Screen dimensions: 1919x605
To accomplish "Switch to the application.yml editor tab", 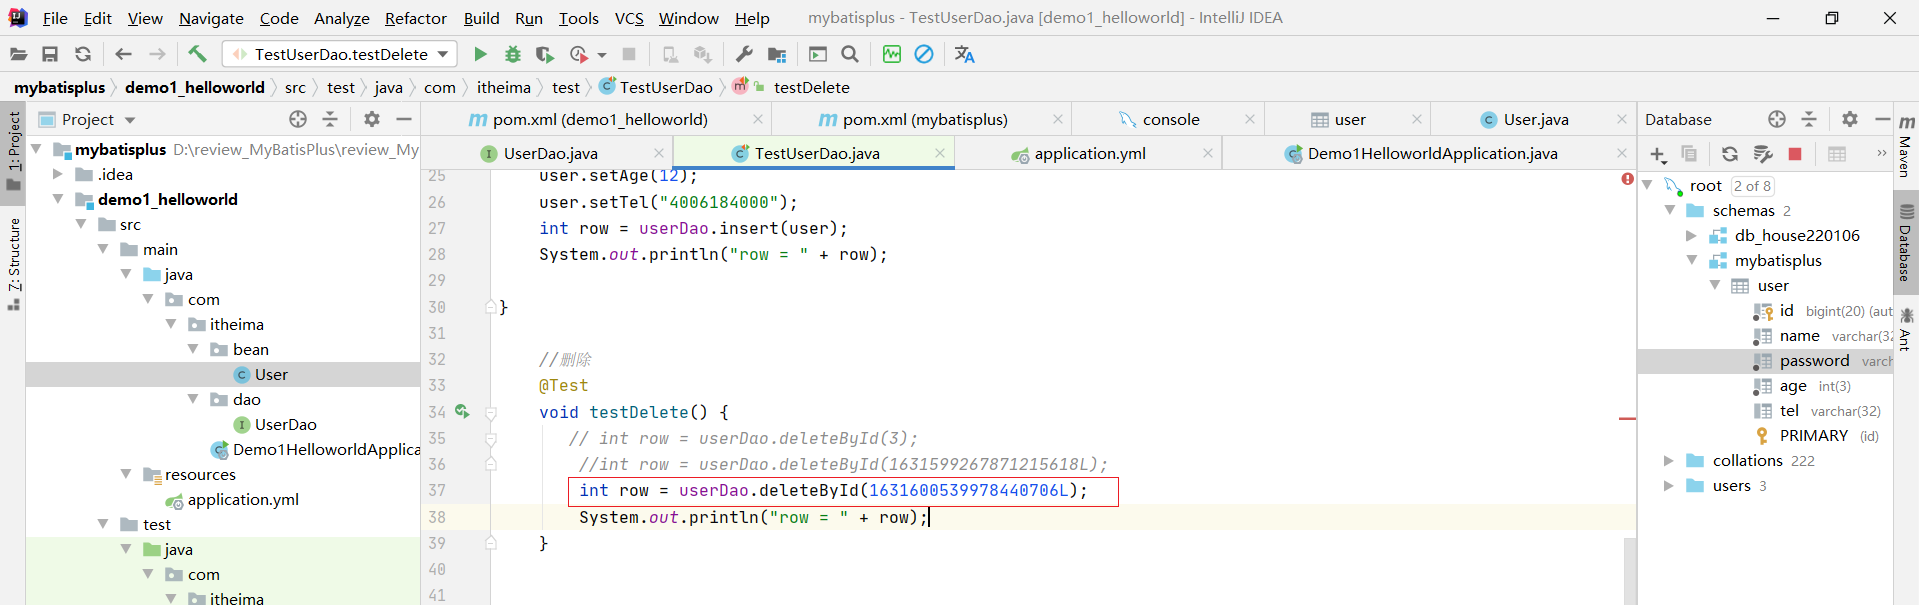I will pos(1090,153).
